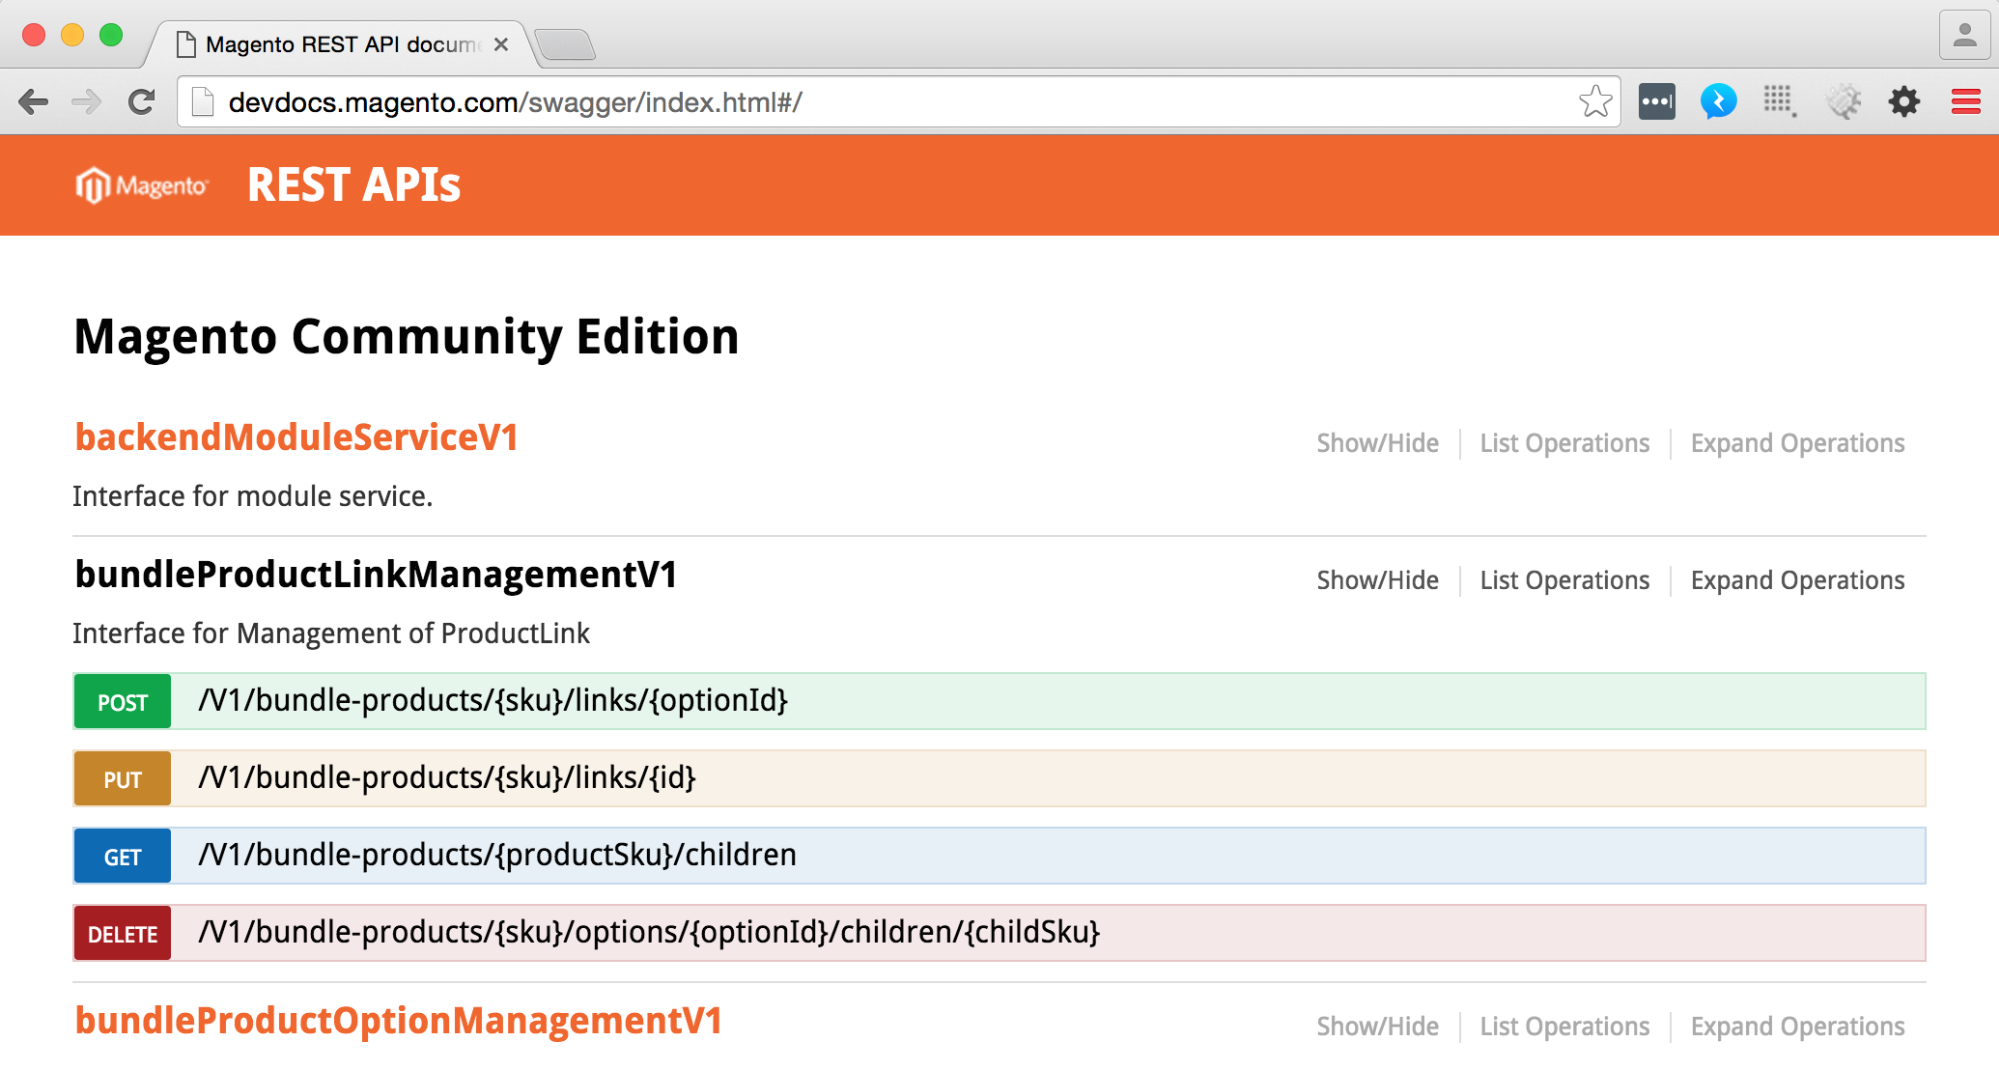This screenshot has height=1065, width=1999.
Task: Expand the DELETE children/{childSku} endpoint path
Action: coord(649,932)
